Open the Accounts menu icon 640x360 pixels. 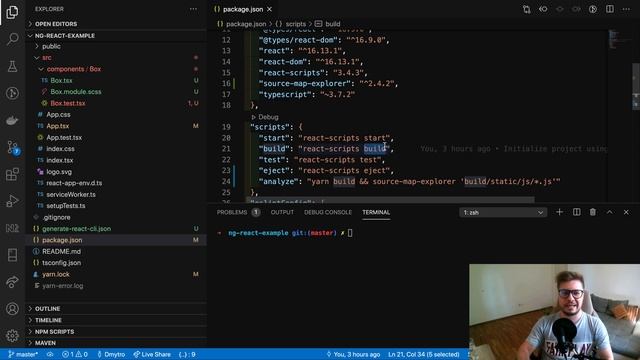click(12, 309)
